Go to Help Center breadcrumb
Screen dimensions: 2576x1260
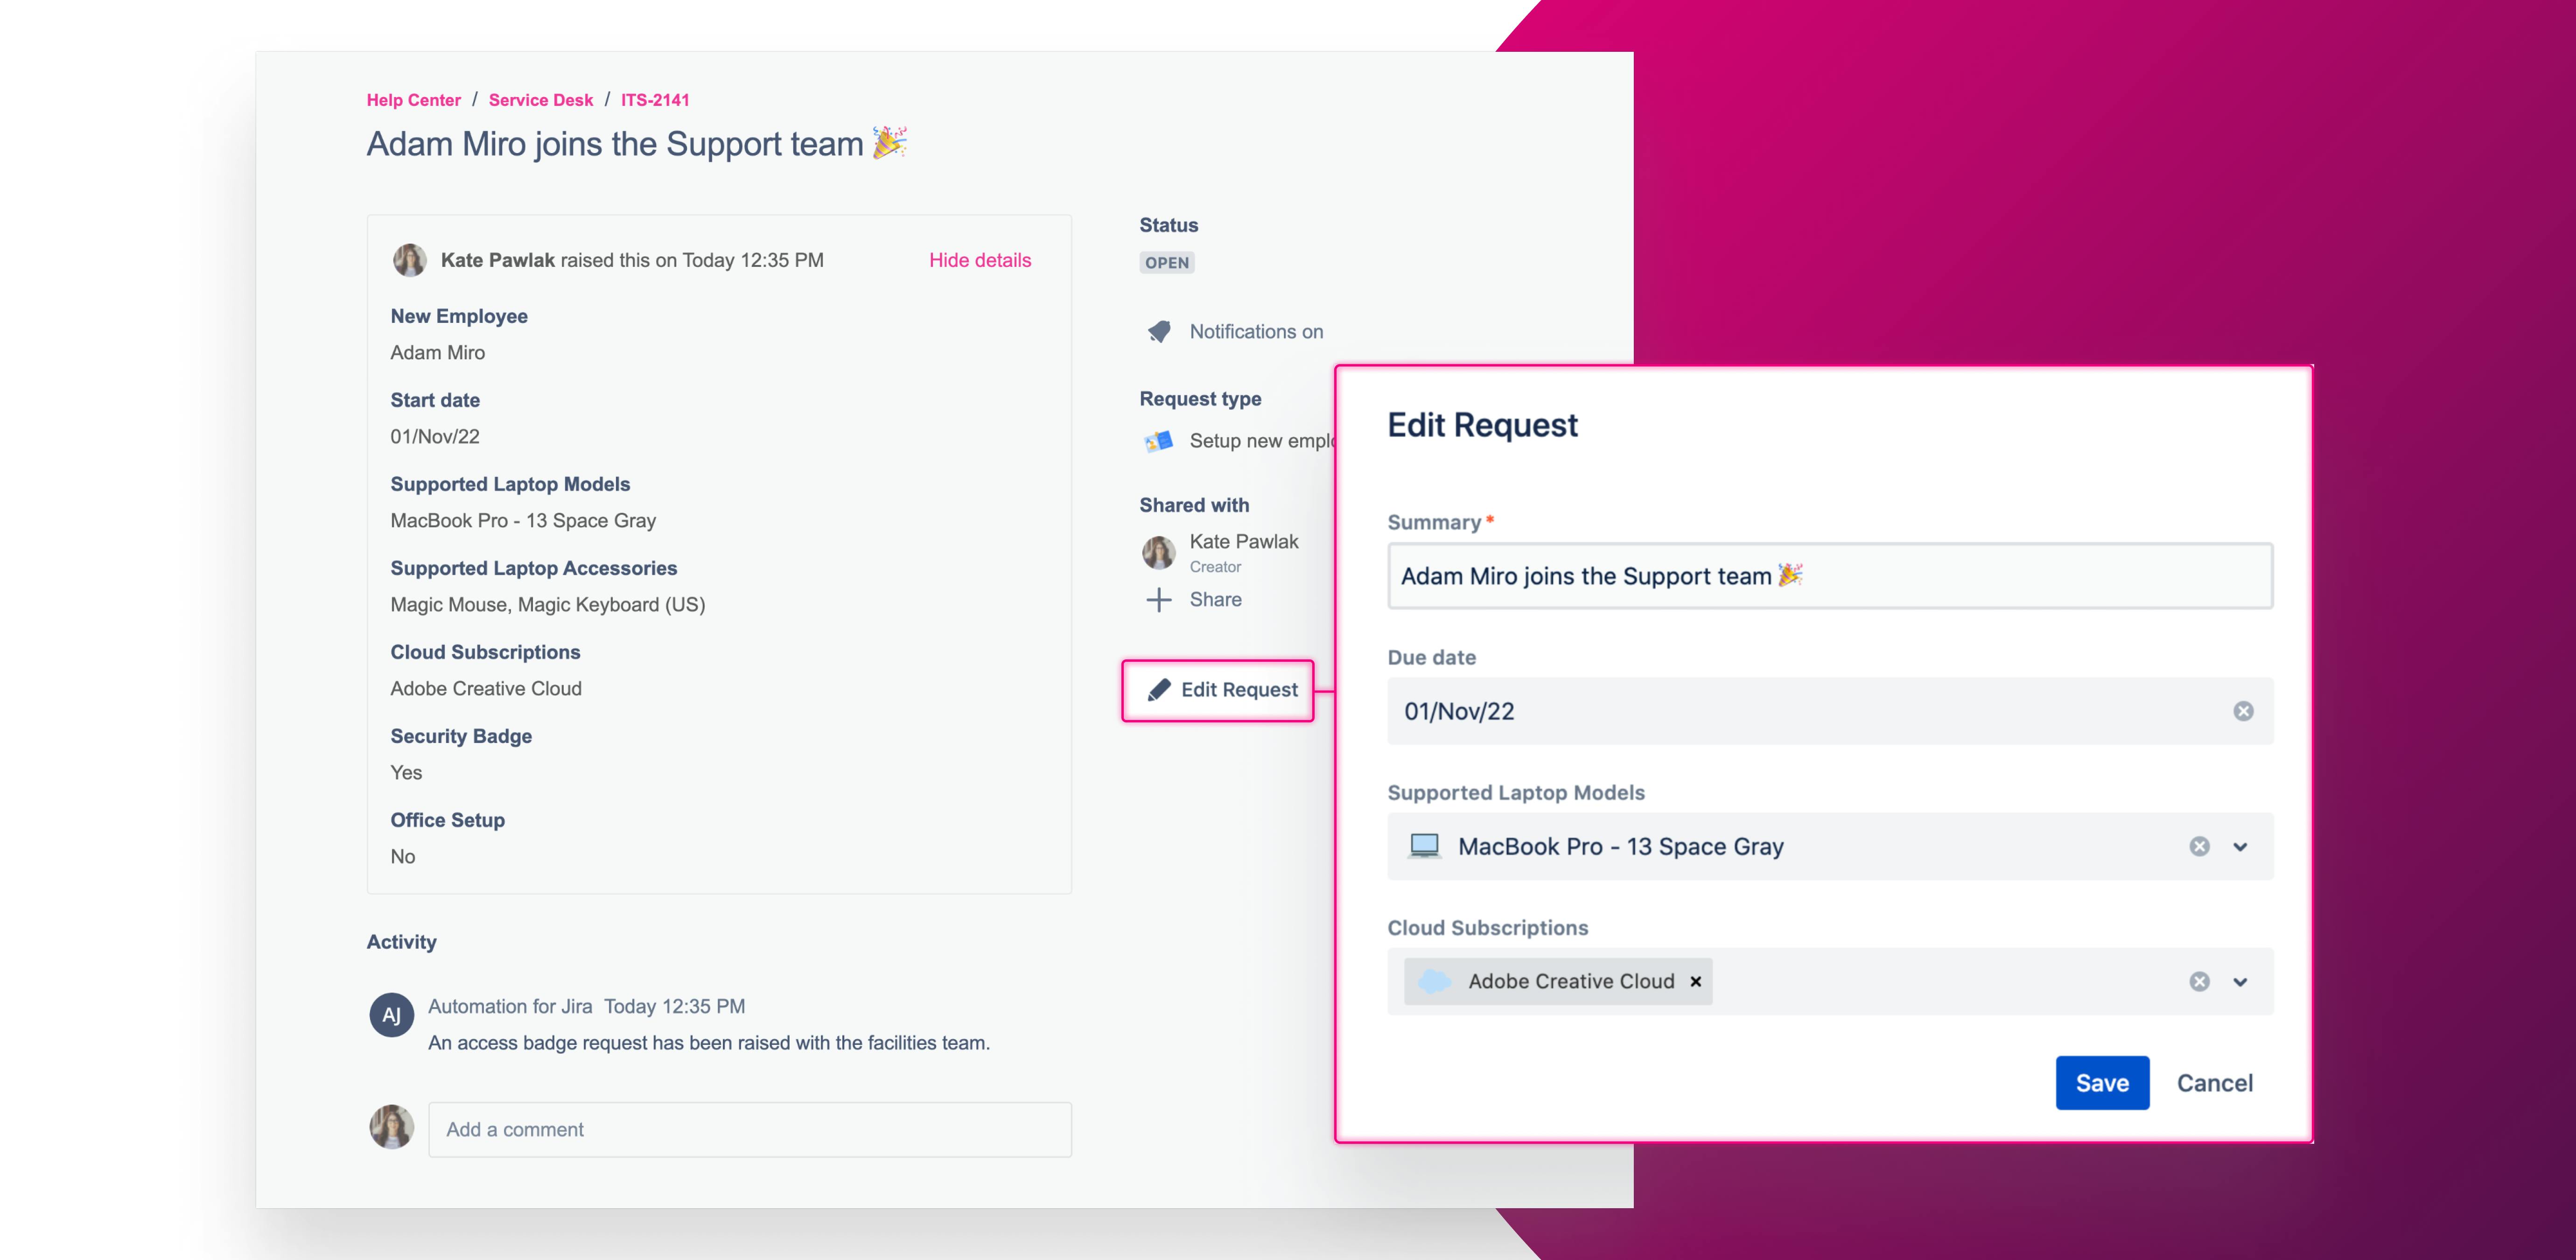click(x=413, y=100)
